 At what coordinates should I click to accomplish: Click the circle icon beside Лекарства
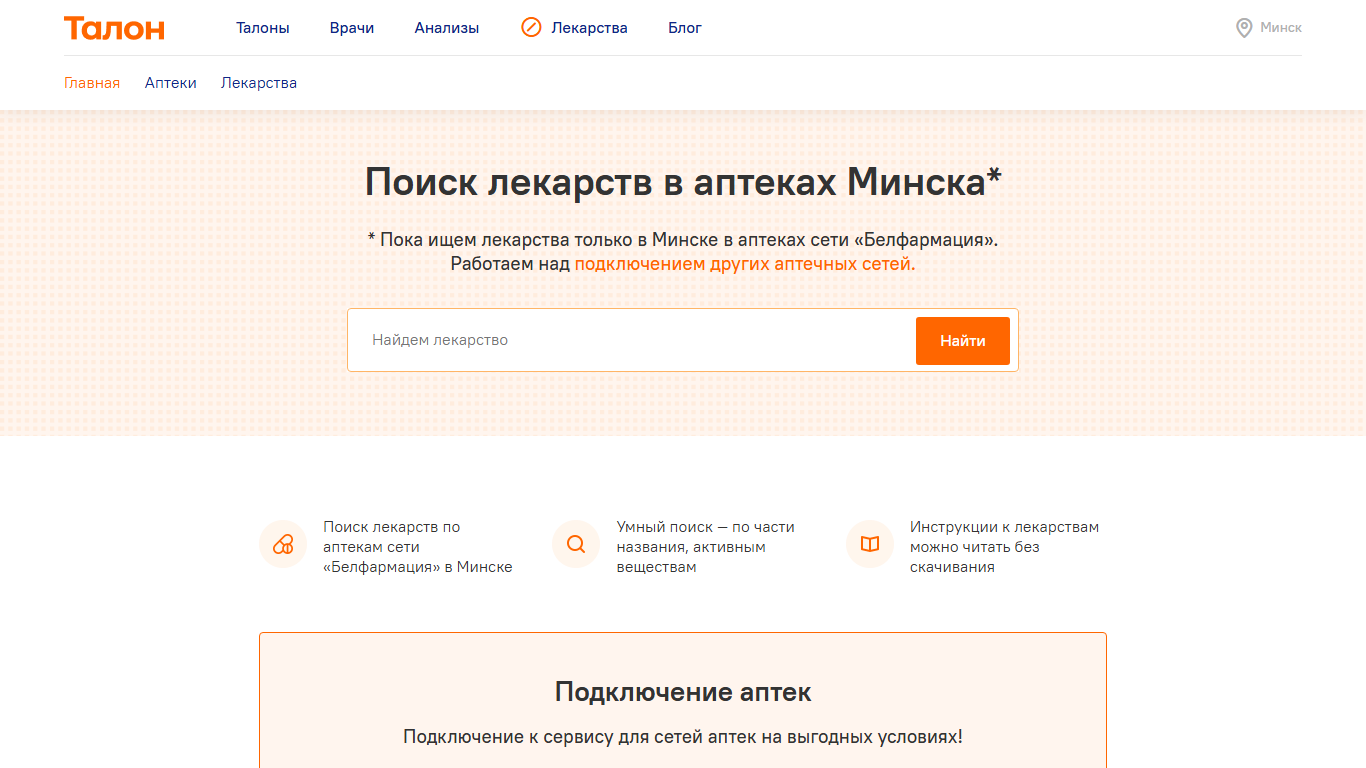531,28
